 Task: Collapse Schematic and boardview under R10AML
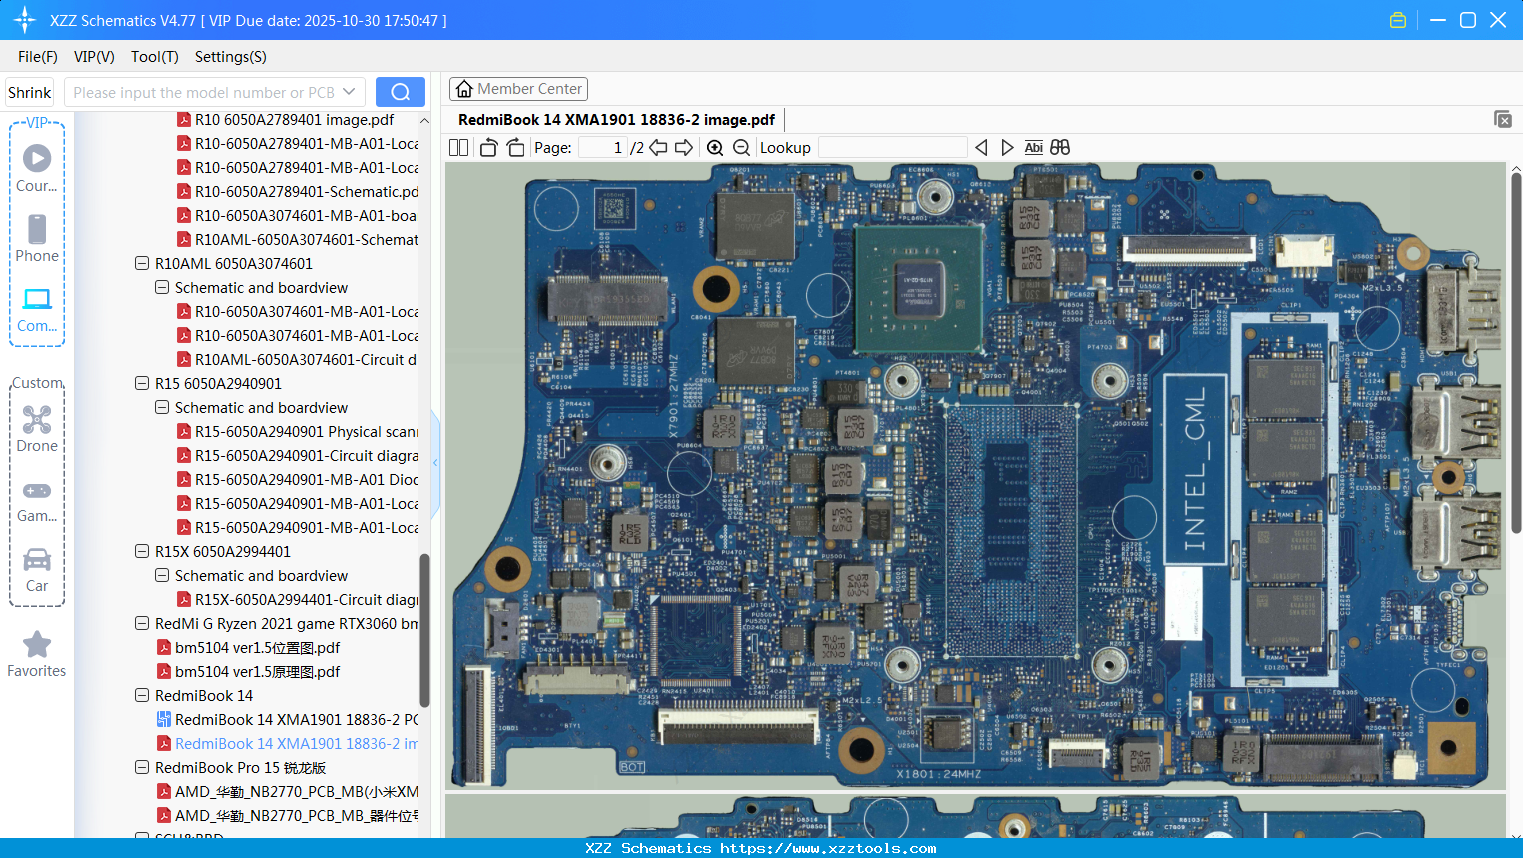tap(162, 288)
